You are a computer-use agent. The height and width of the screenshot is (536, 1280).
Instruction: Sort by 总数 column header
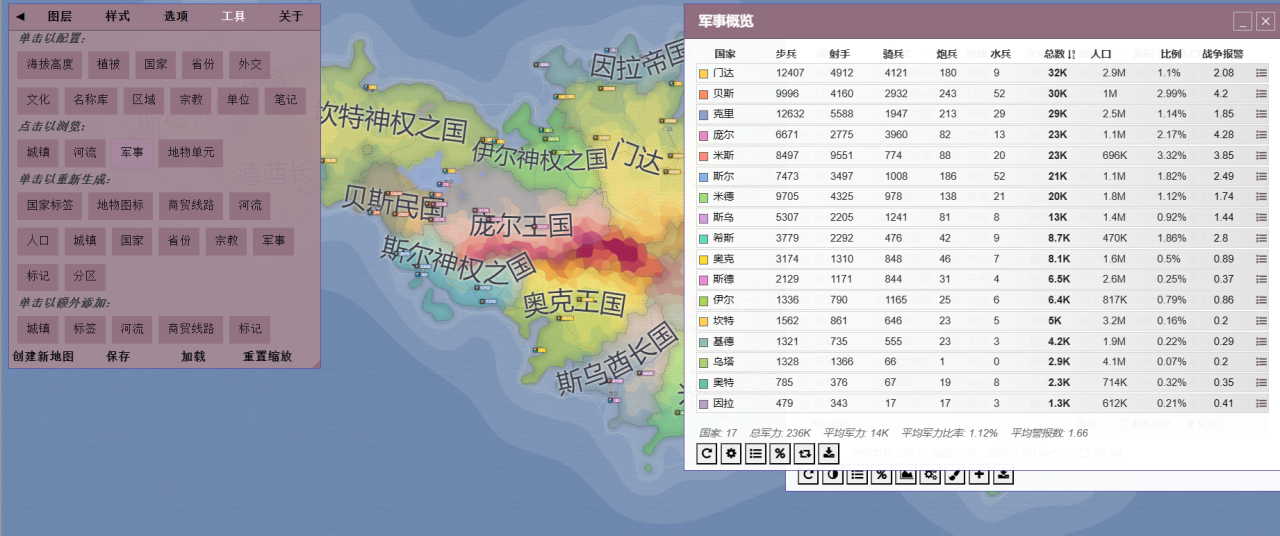coord(1058,54)
